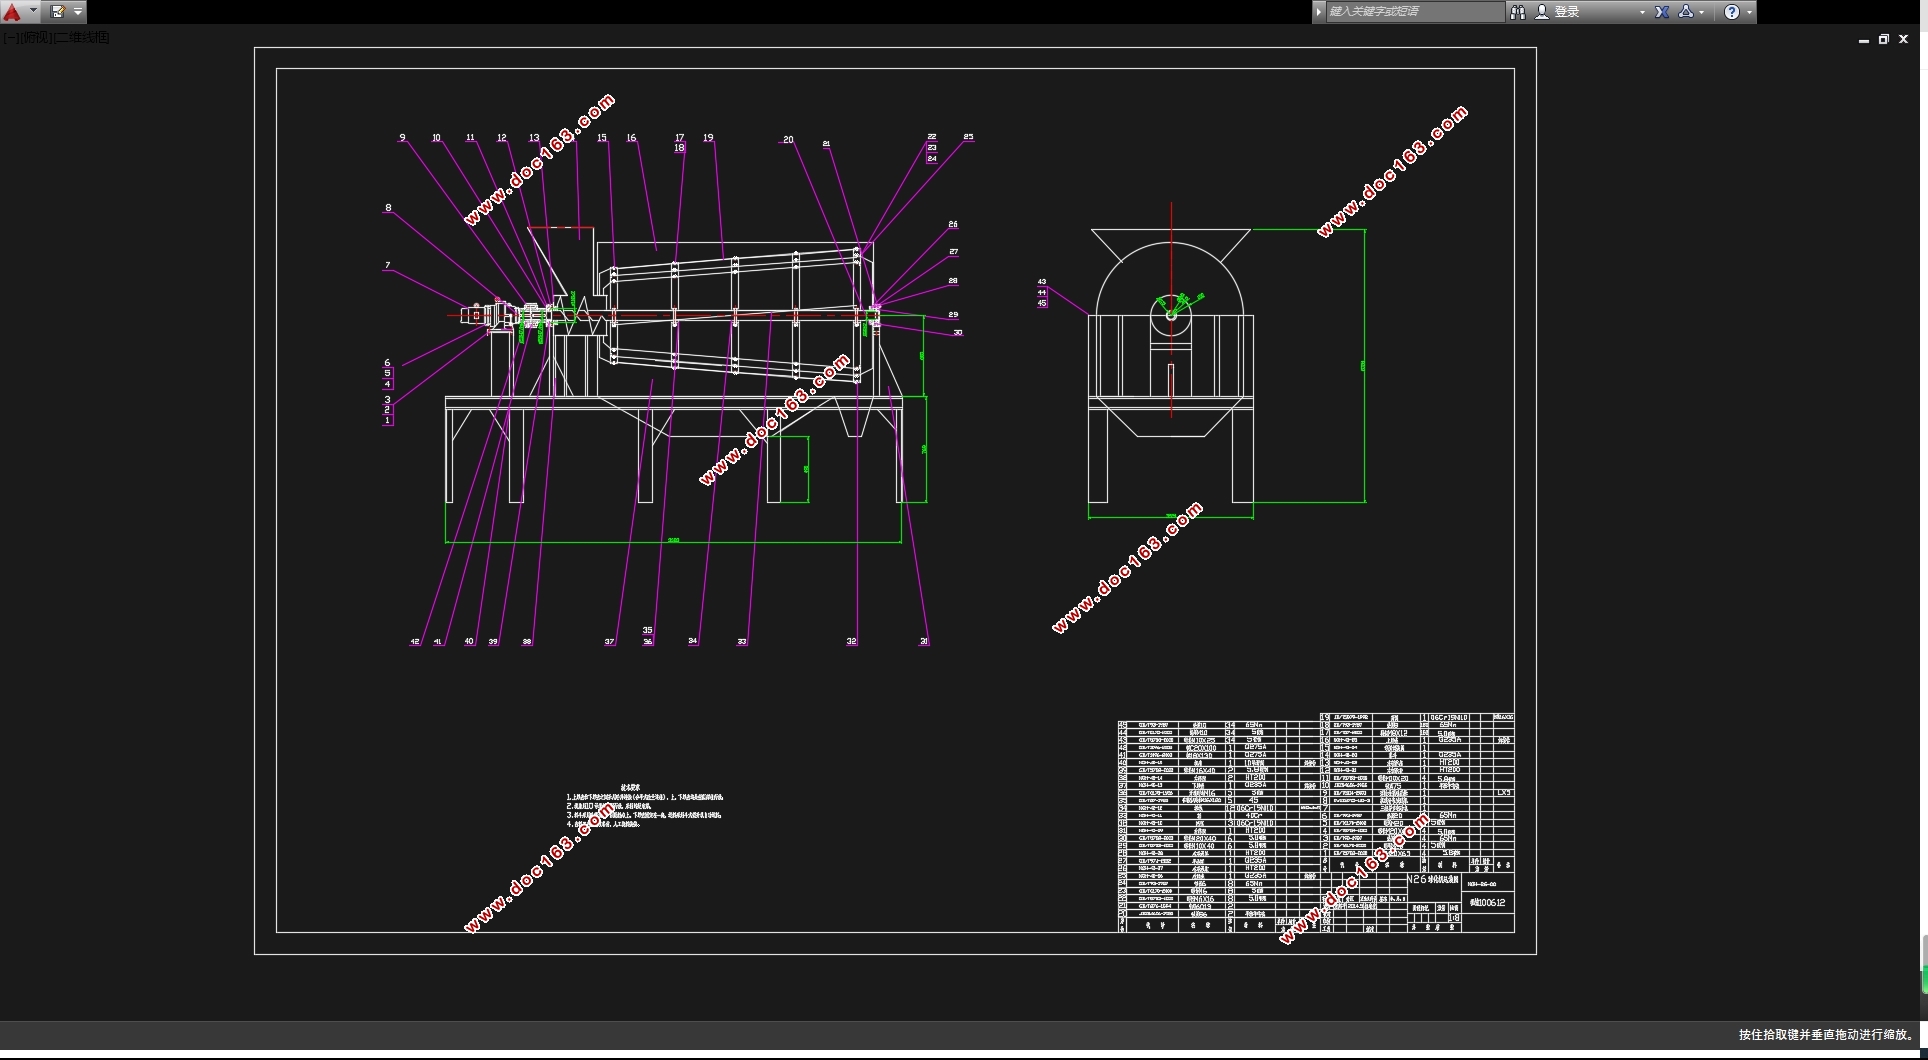Expand the Stay Connected dropdown arrow
The image size is (1928, 1060).
tap(1701, 12)
